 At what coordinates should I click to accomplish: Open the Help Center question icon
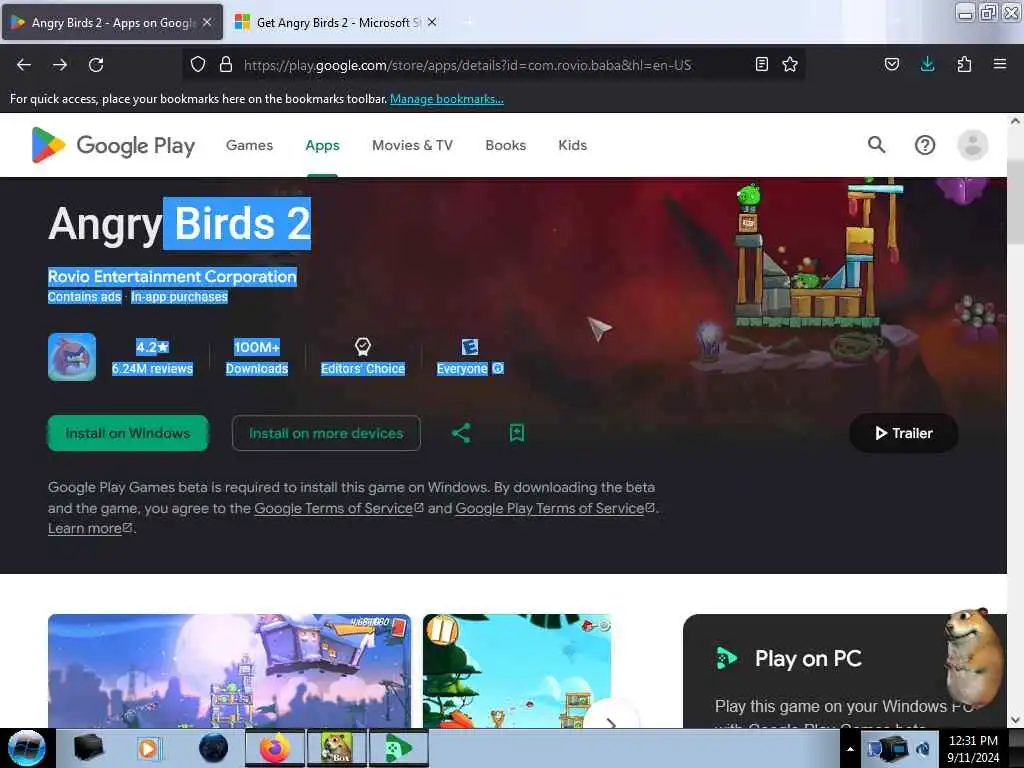(925, 145)
